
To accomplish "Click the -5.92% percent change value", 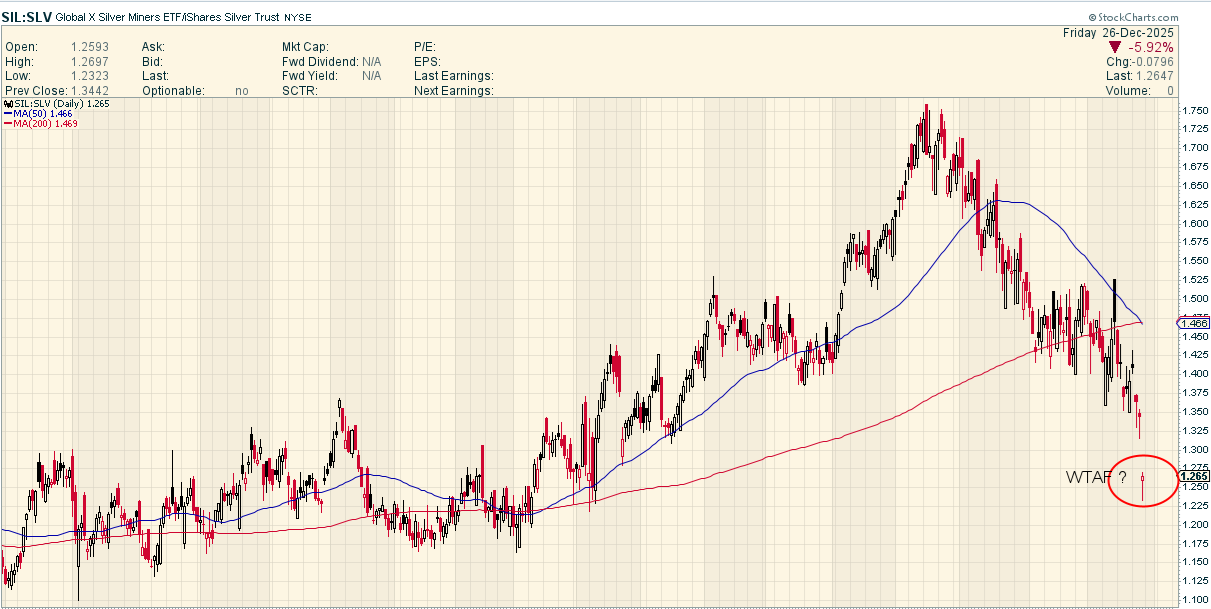I will pyautogui.click(x=1149, y=47).
